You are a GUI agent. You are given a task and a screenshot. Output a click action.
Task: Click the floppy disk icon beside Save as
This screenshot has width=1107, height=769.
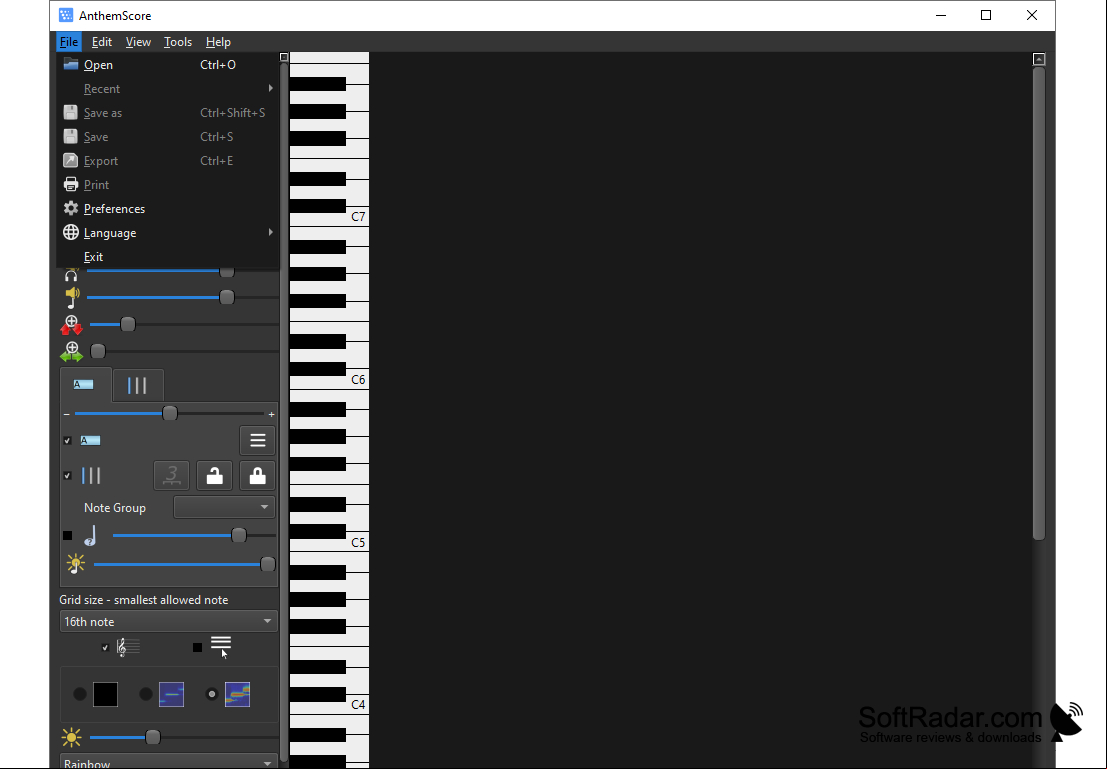[71, 112]
